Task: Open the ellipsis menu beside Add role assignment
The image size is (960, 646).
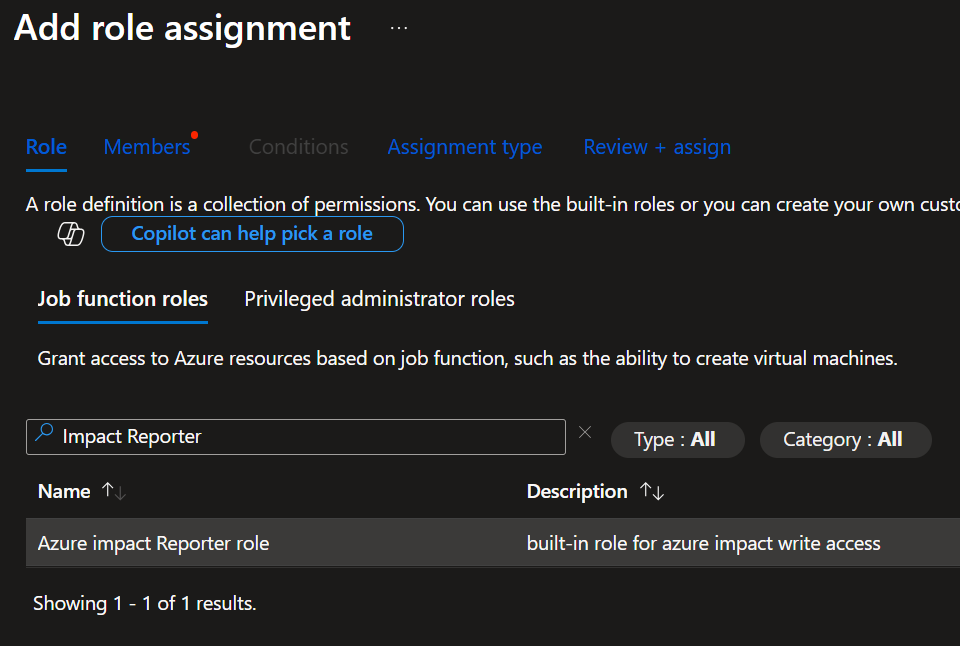Action: click(399, 28)
